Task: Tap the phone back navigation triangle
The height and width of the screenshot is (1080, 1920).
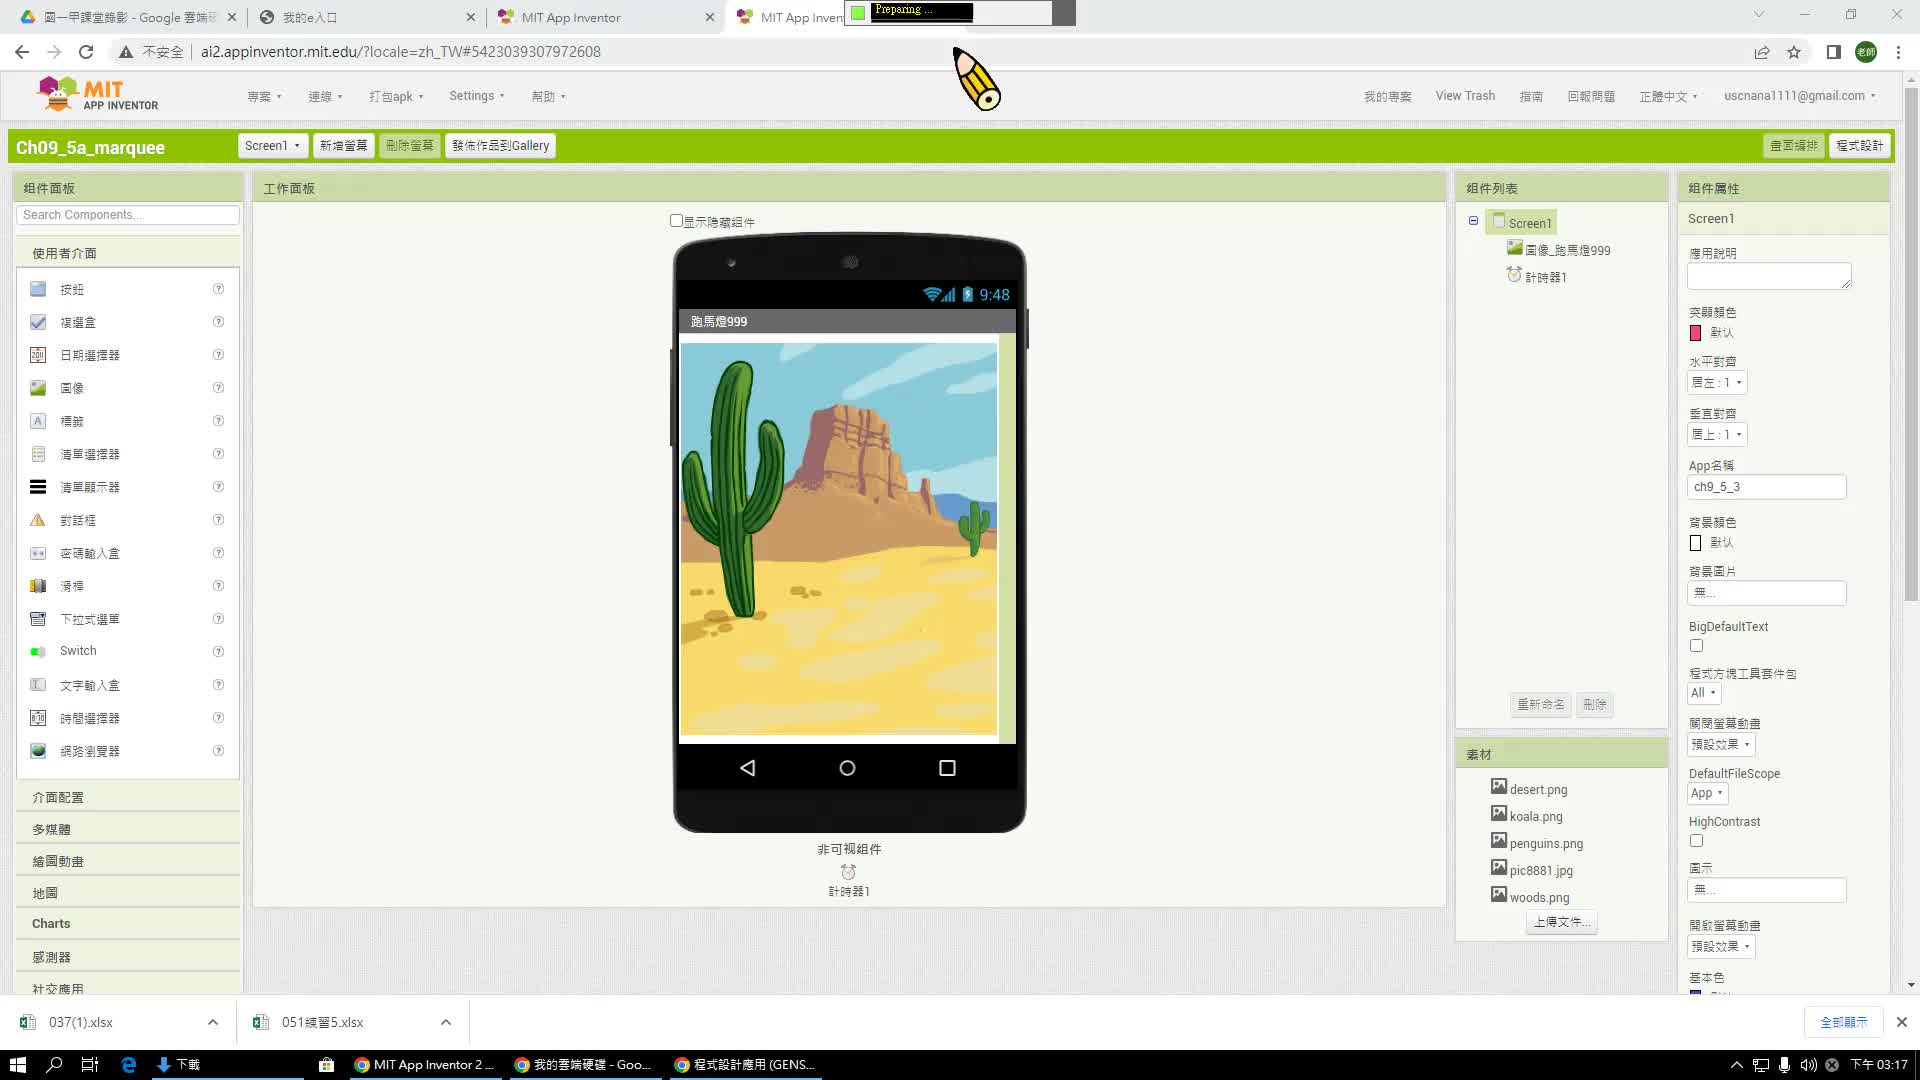Action: click(747, 768)
